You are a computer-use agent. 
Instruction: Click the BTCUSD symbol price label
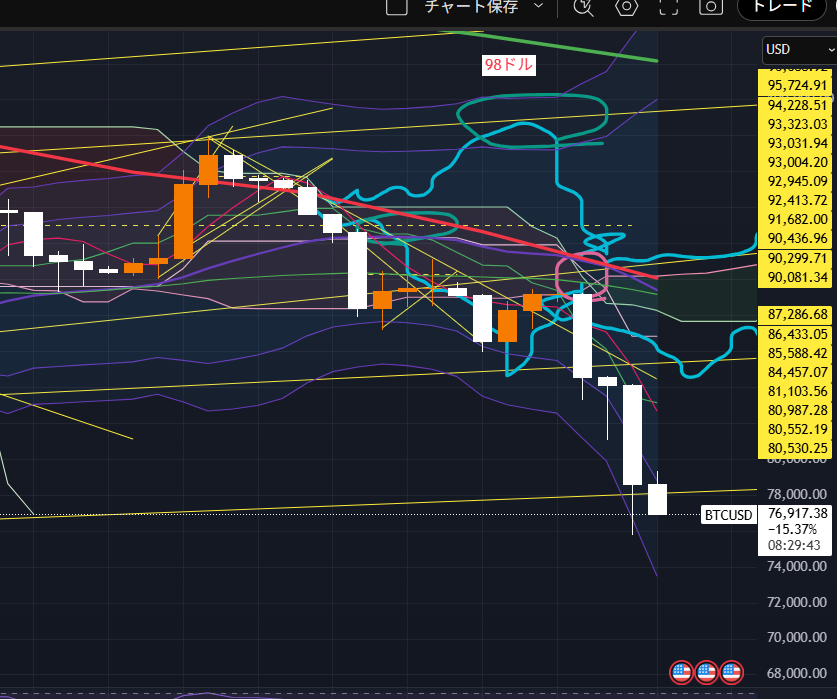pyautogui.click(x=729, y=515)
